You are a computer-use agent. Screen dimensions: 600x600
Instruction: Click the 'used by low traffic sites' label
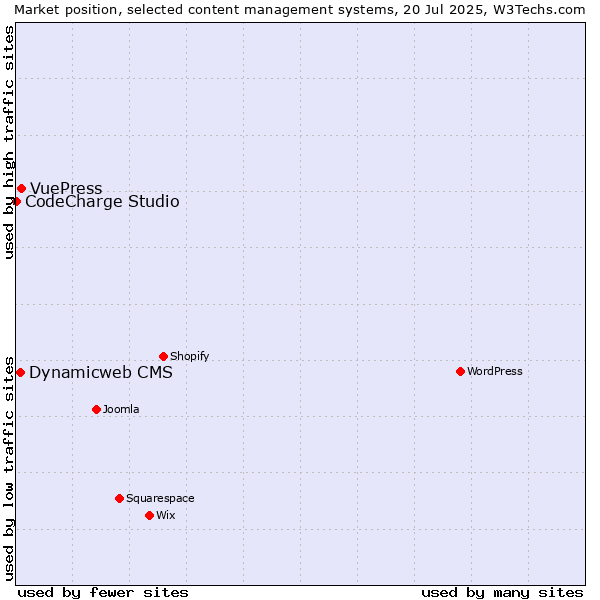click(8, 469)
